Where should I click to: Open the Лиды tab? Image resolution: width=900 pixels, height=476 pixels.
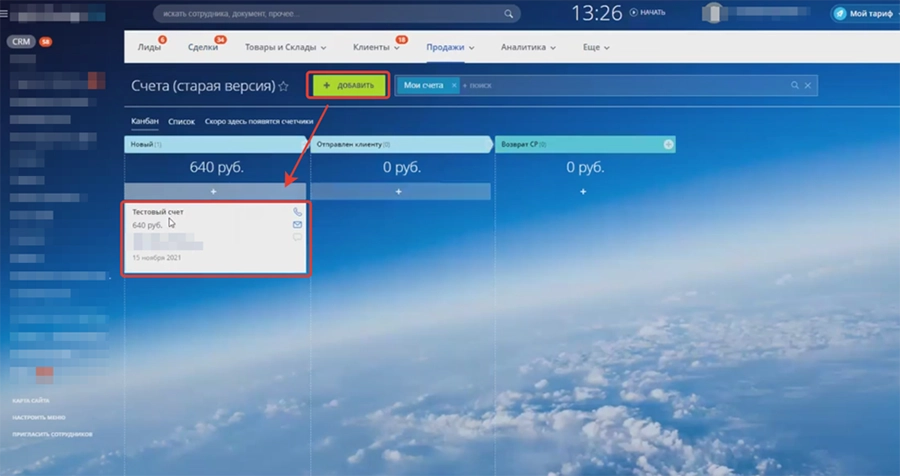(149, 47)
